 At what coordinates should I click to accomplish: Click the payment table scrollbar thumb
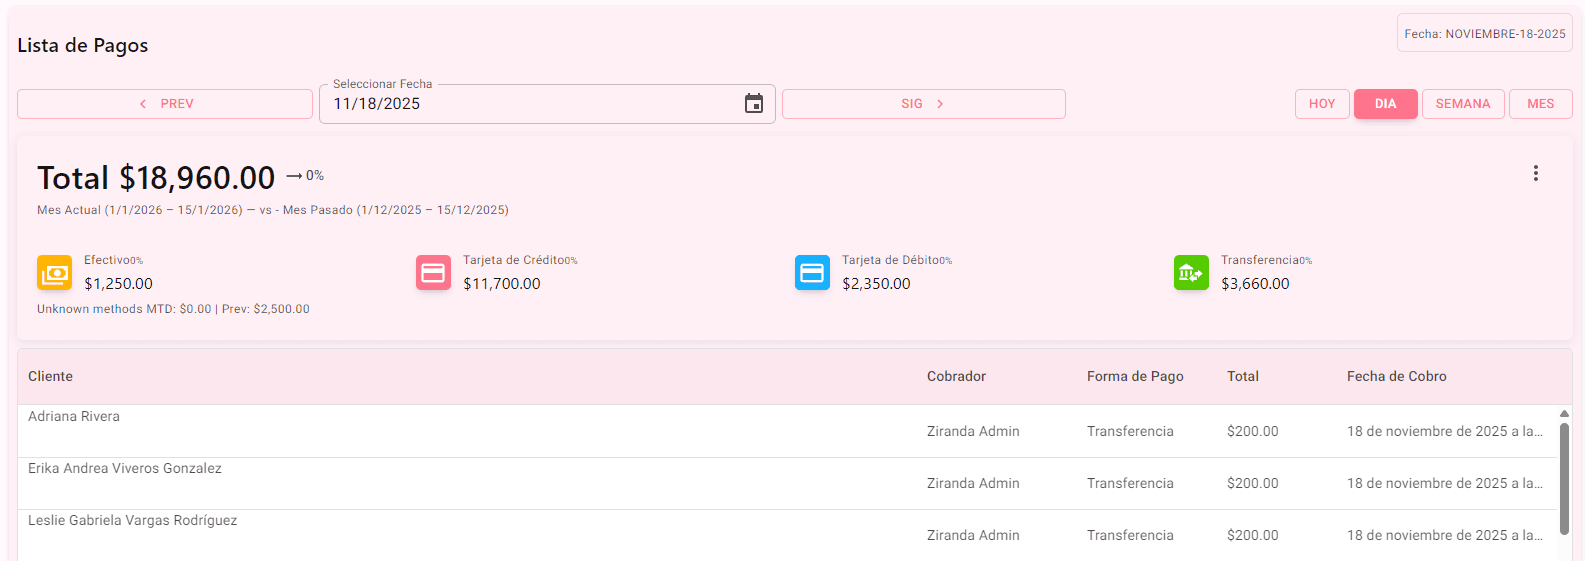click(1564, 478)
